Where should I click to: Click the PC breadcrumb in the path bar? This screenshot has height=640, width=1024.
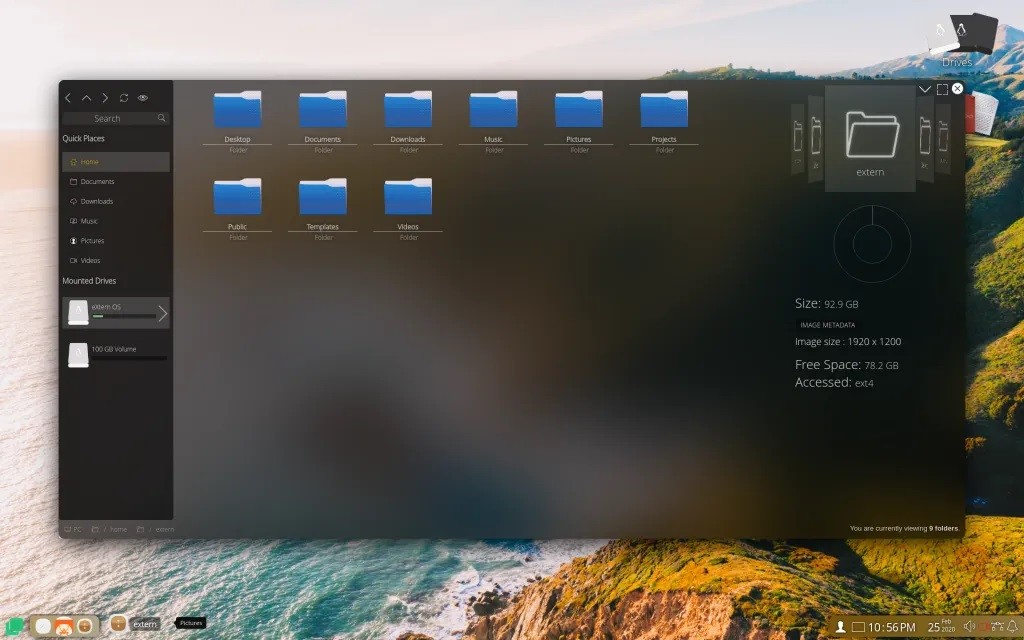pos(73,530)
